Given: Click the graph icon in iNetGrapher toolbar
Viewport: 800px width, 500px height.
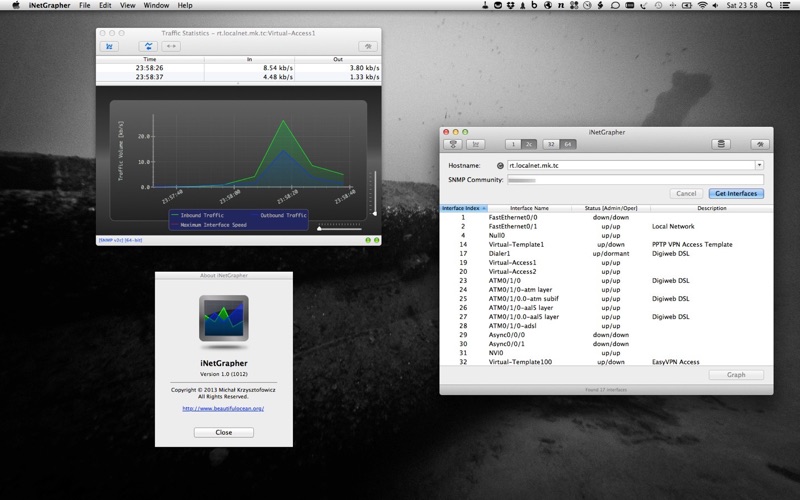Looking at the screenshot, I should point(476,144).
